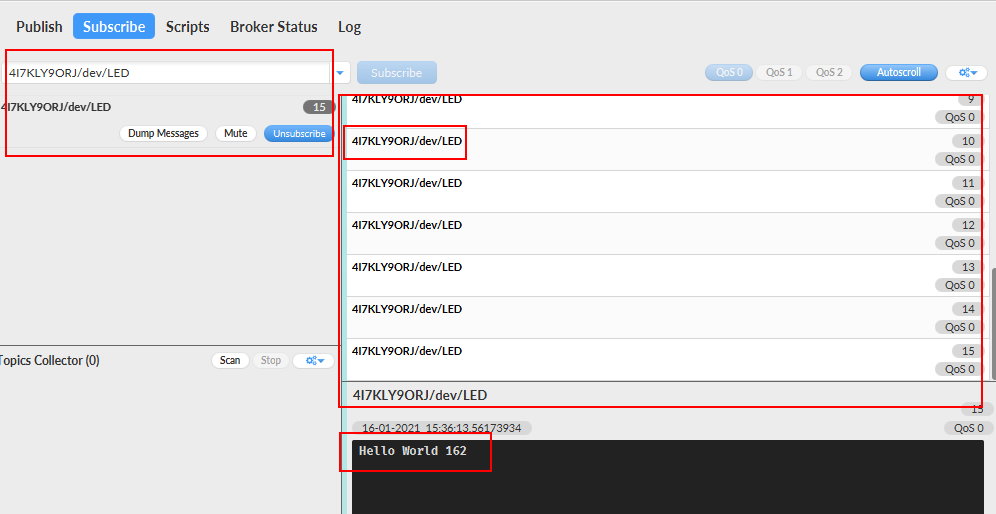This screenshot has width=996, height=514.
Task: Click the Dump Messages button
Action: [163, 133]
